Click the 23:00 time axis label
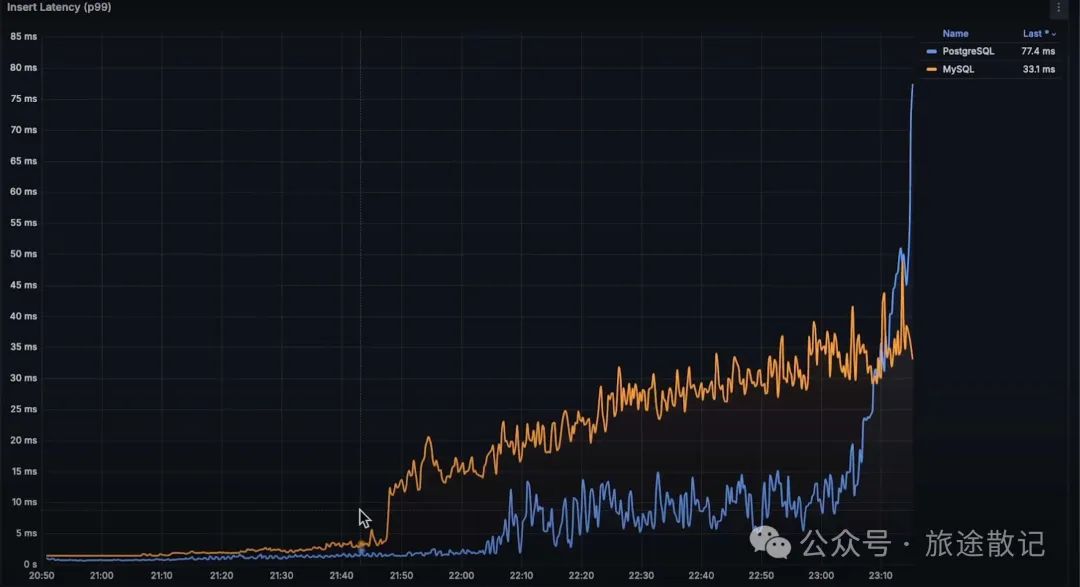This screenshot has height=587, width=1080. (821, 575)
